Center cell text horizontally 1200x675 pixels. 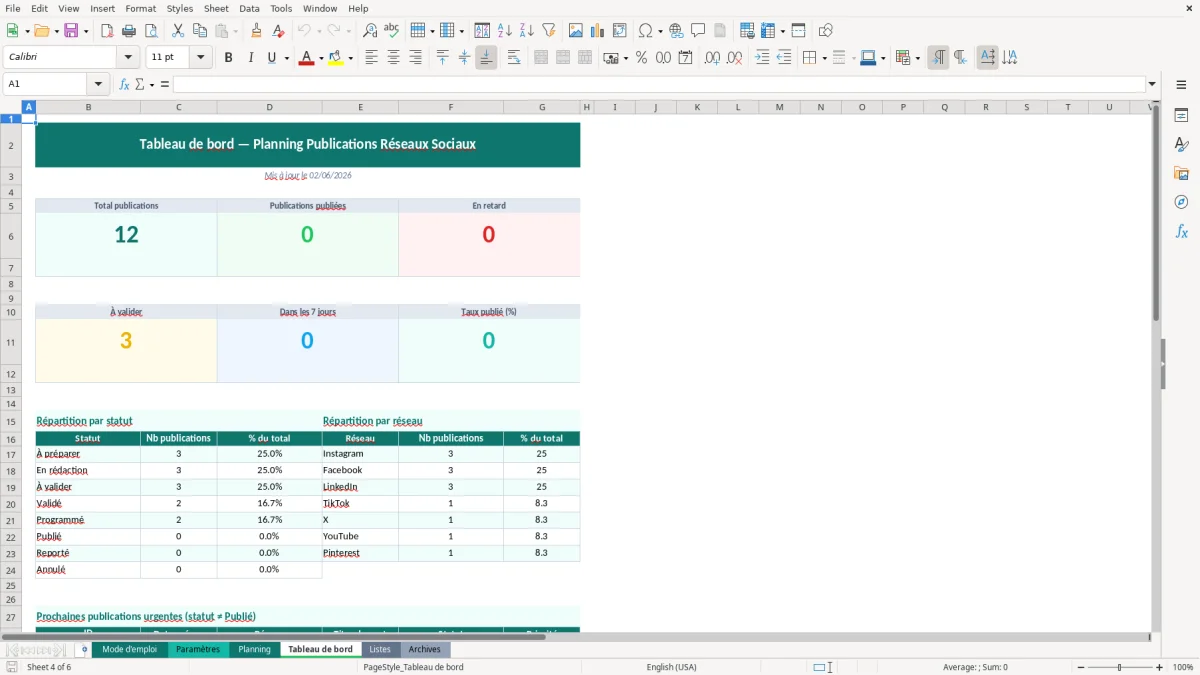393,58
